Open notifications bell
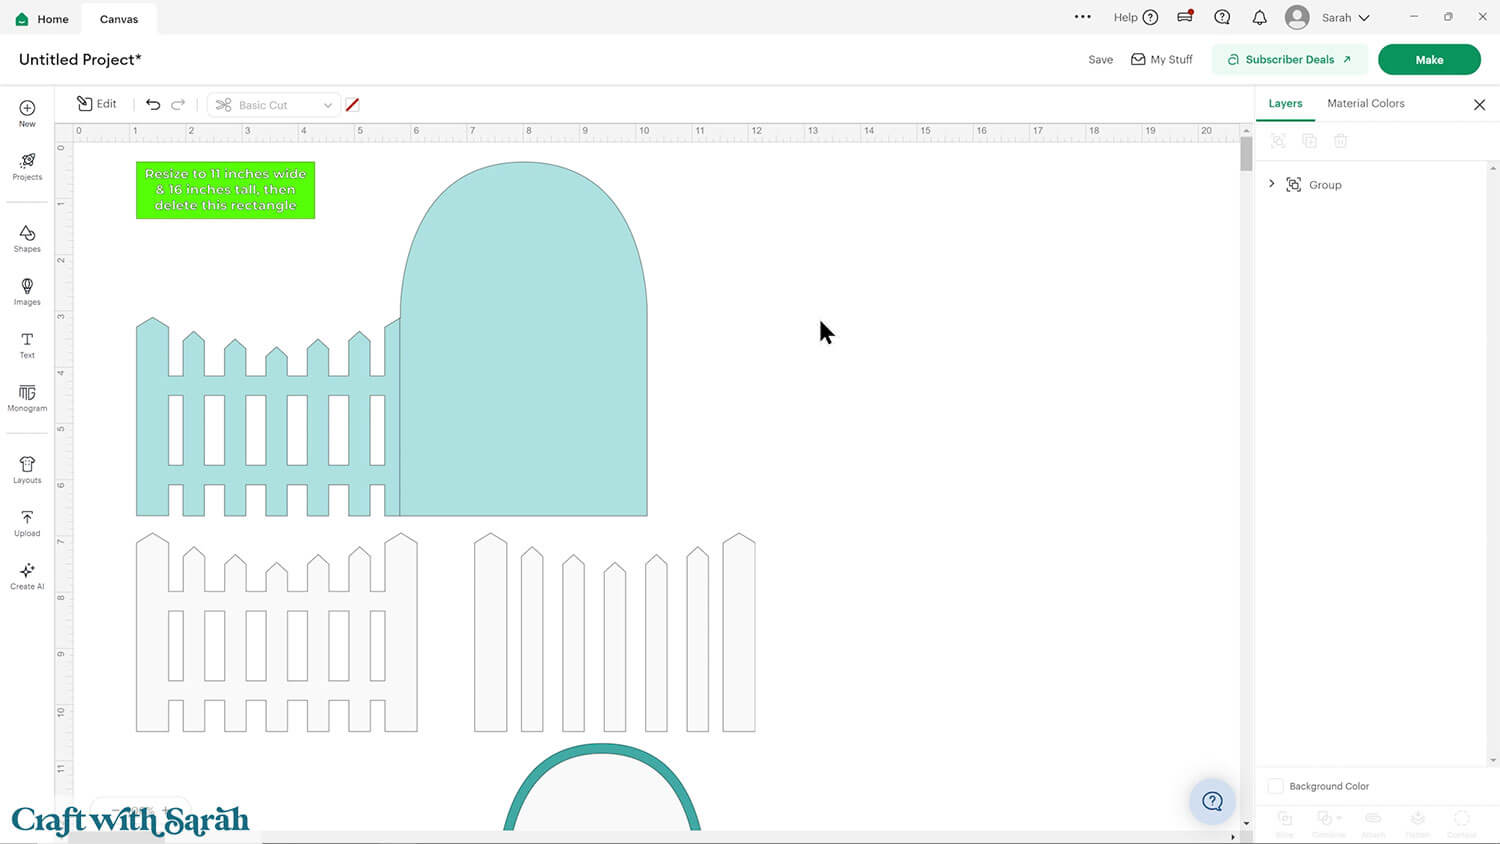Viewport: 1500px width, 844px height. (1259, 18)
